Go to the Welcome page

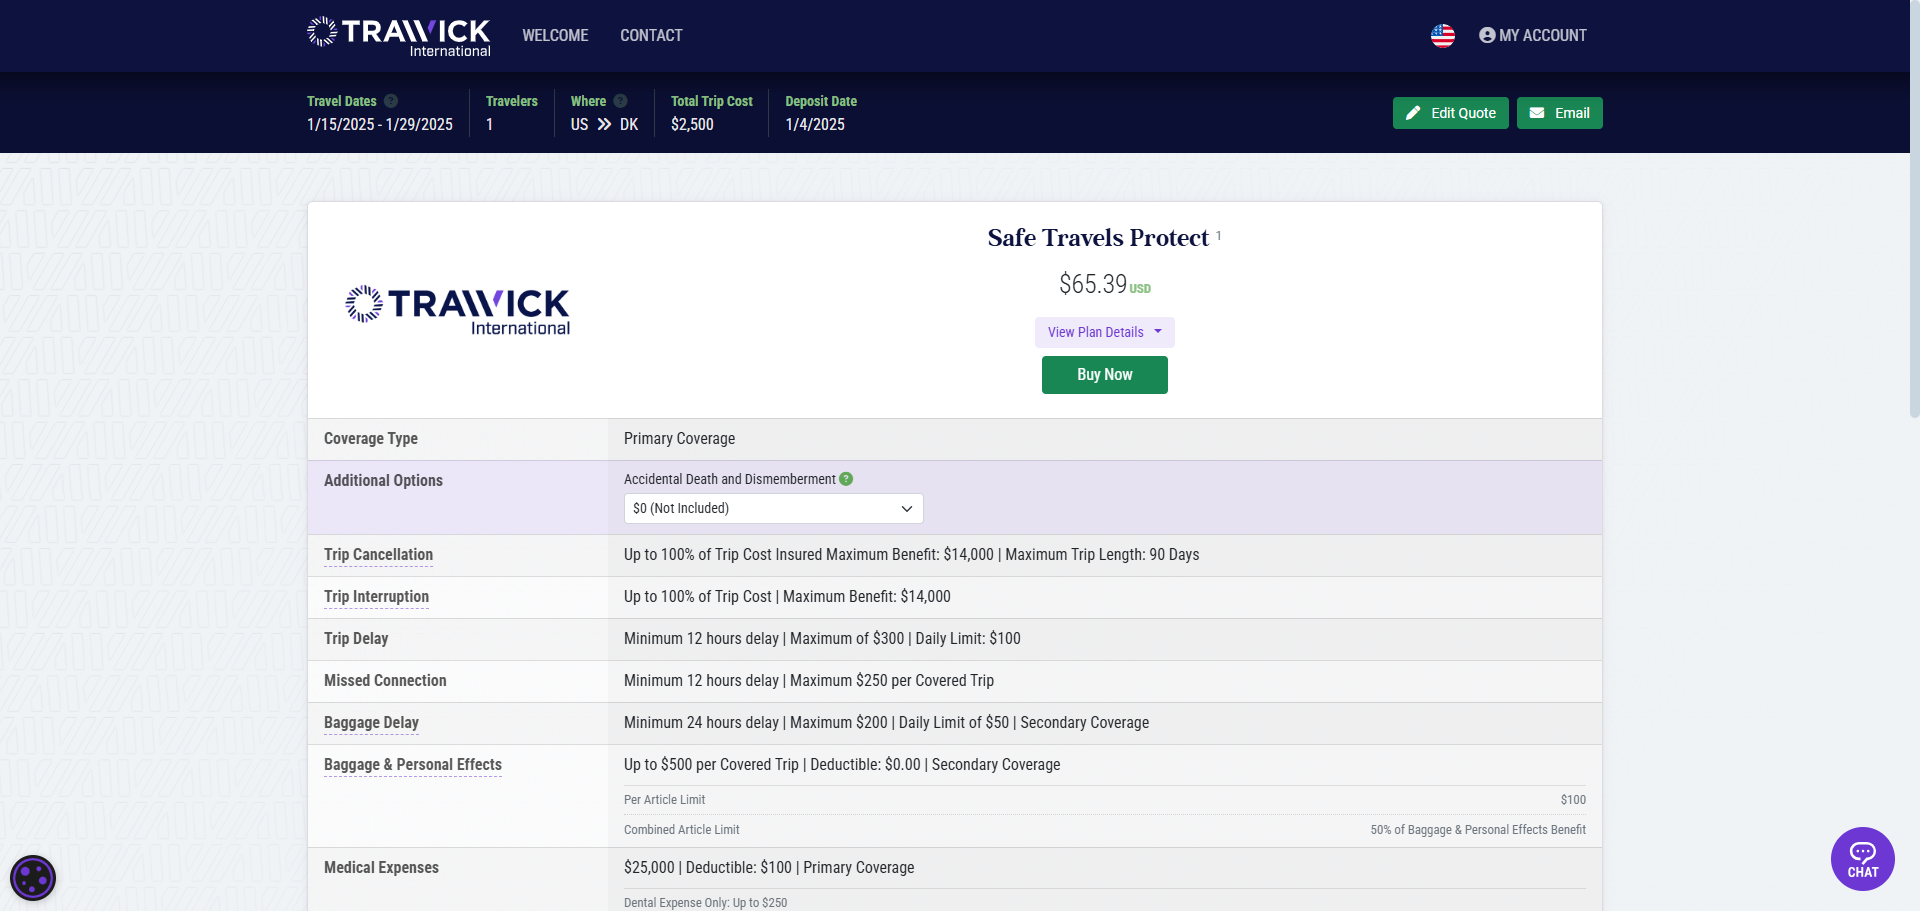[x=555, y=36]
